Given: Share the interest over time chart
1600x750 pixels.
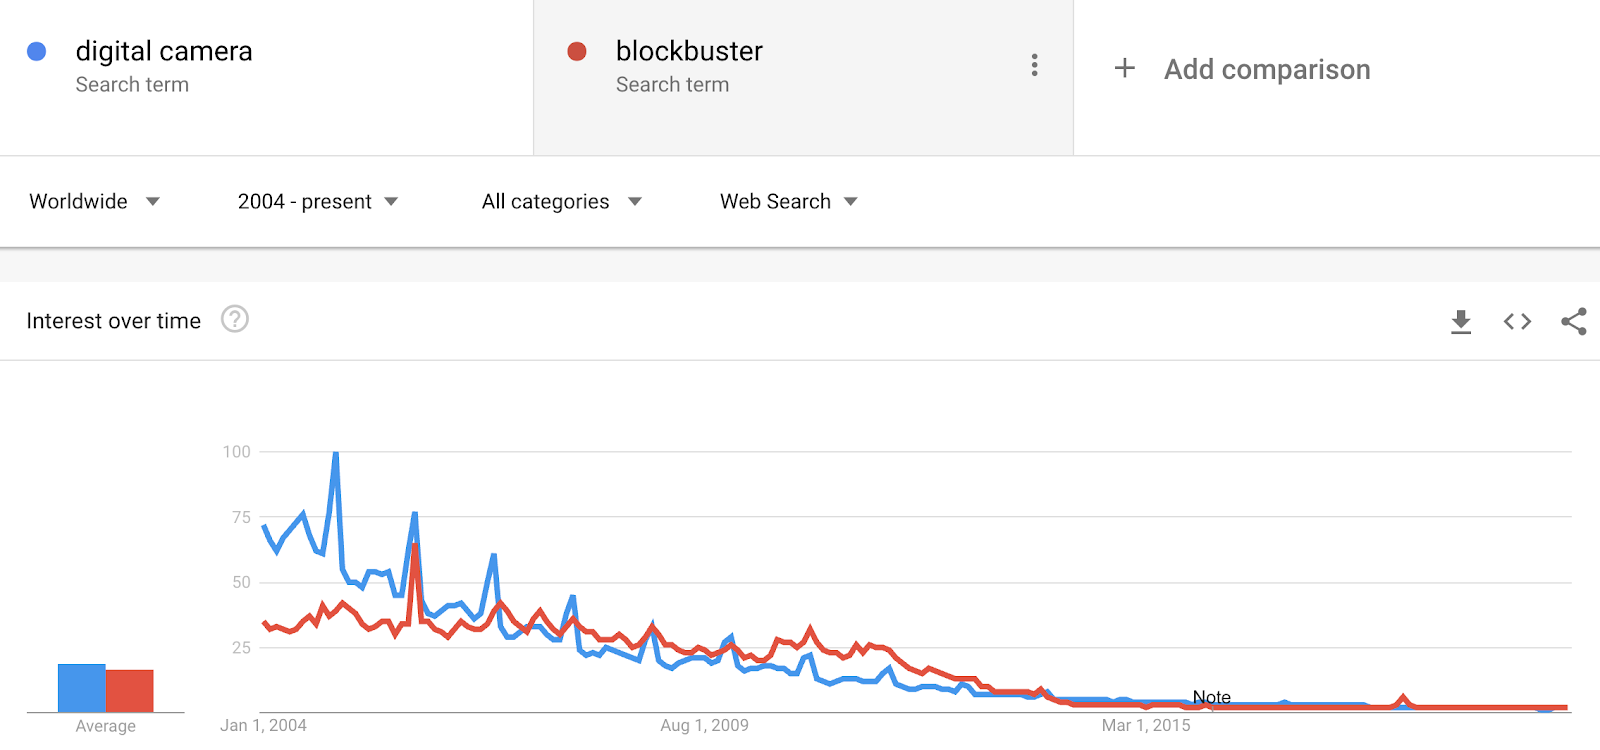Looking at the screenshot, I should [1574, 321].
